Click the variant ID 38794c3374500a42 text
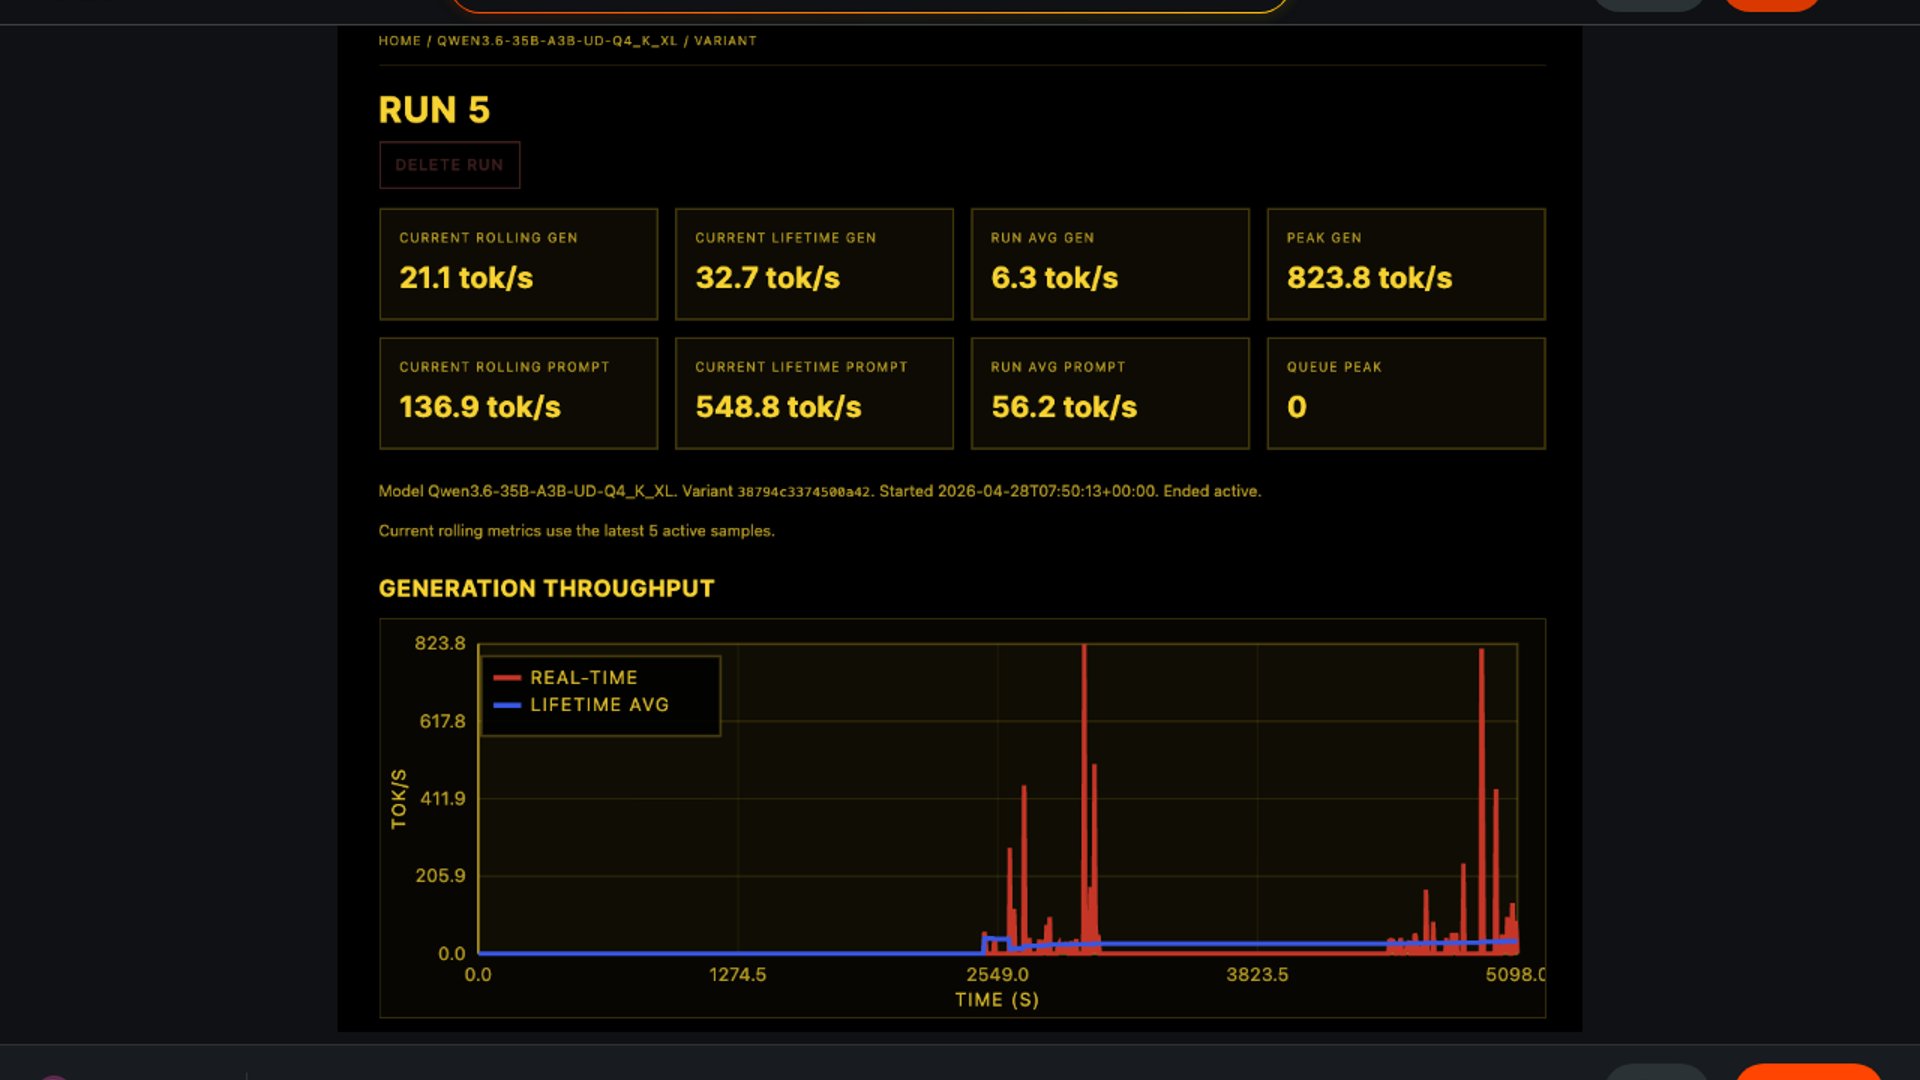1920x1080 pixels. tap(804, 492)
